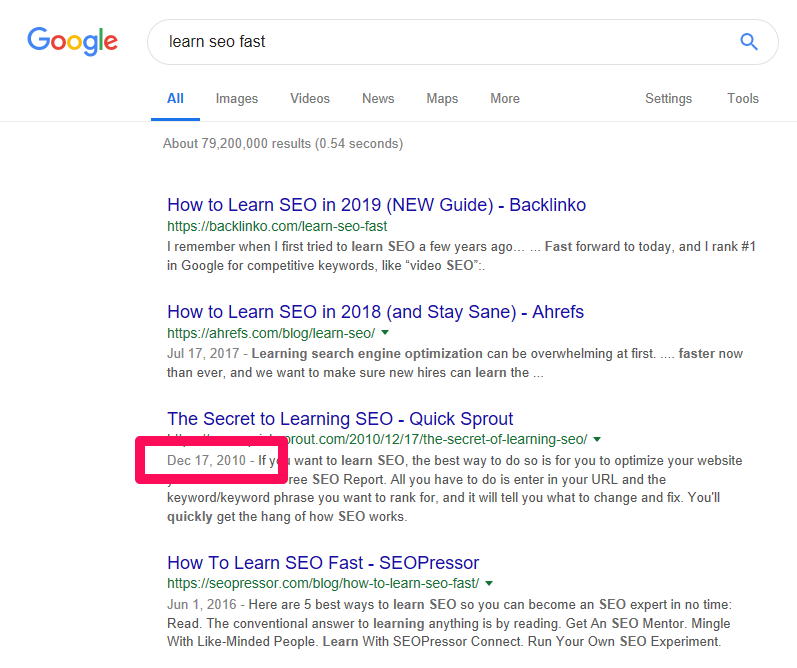
Task: Expand the dropdown arrow beside the SEOPressor URL
Action: coord(489,583)
